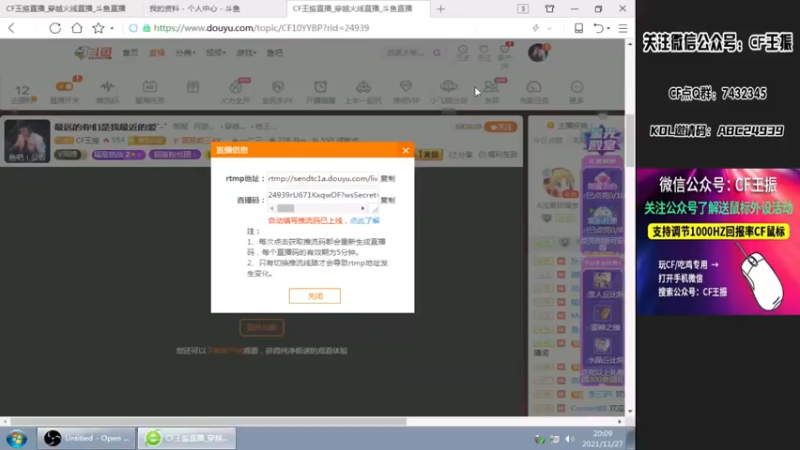Expand the 分类 dropdown menu
This screenshot has height=450, width=800.
tap(185, 53)
